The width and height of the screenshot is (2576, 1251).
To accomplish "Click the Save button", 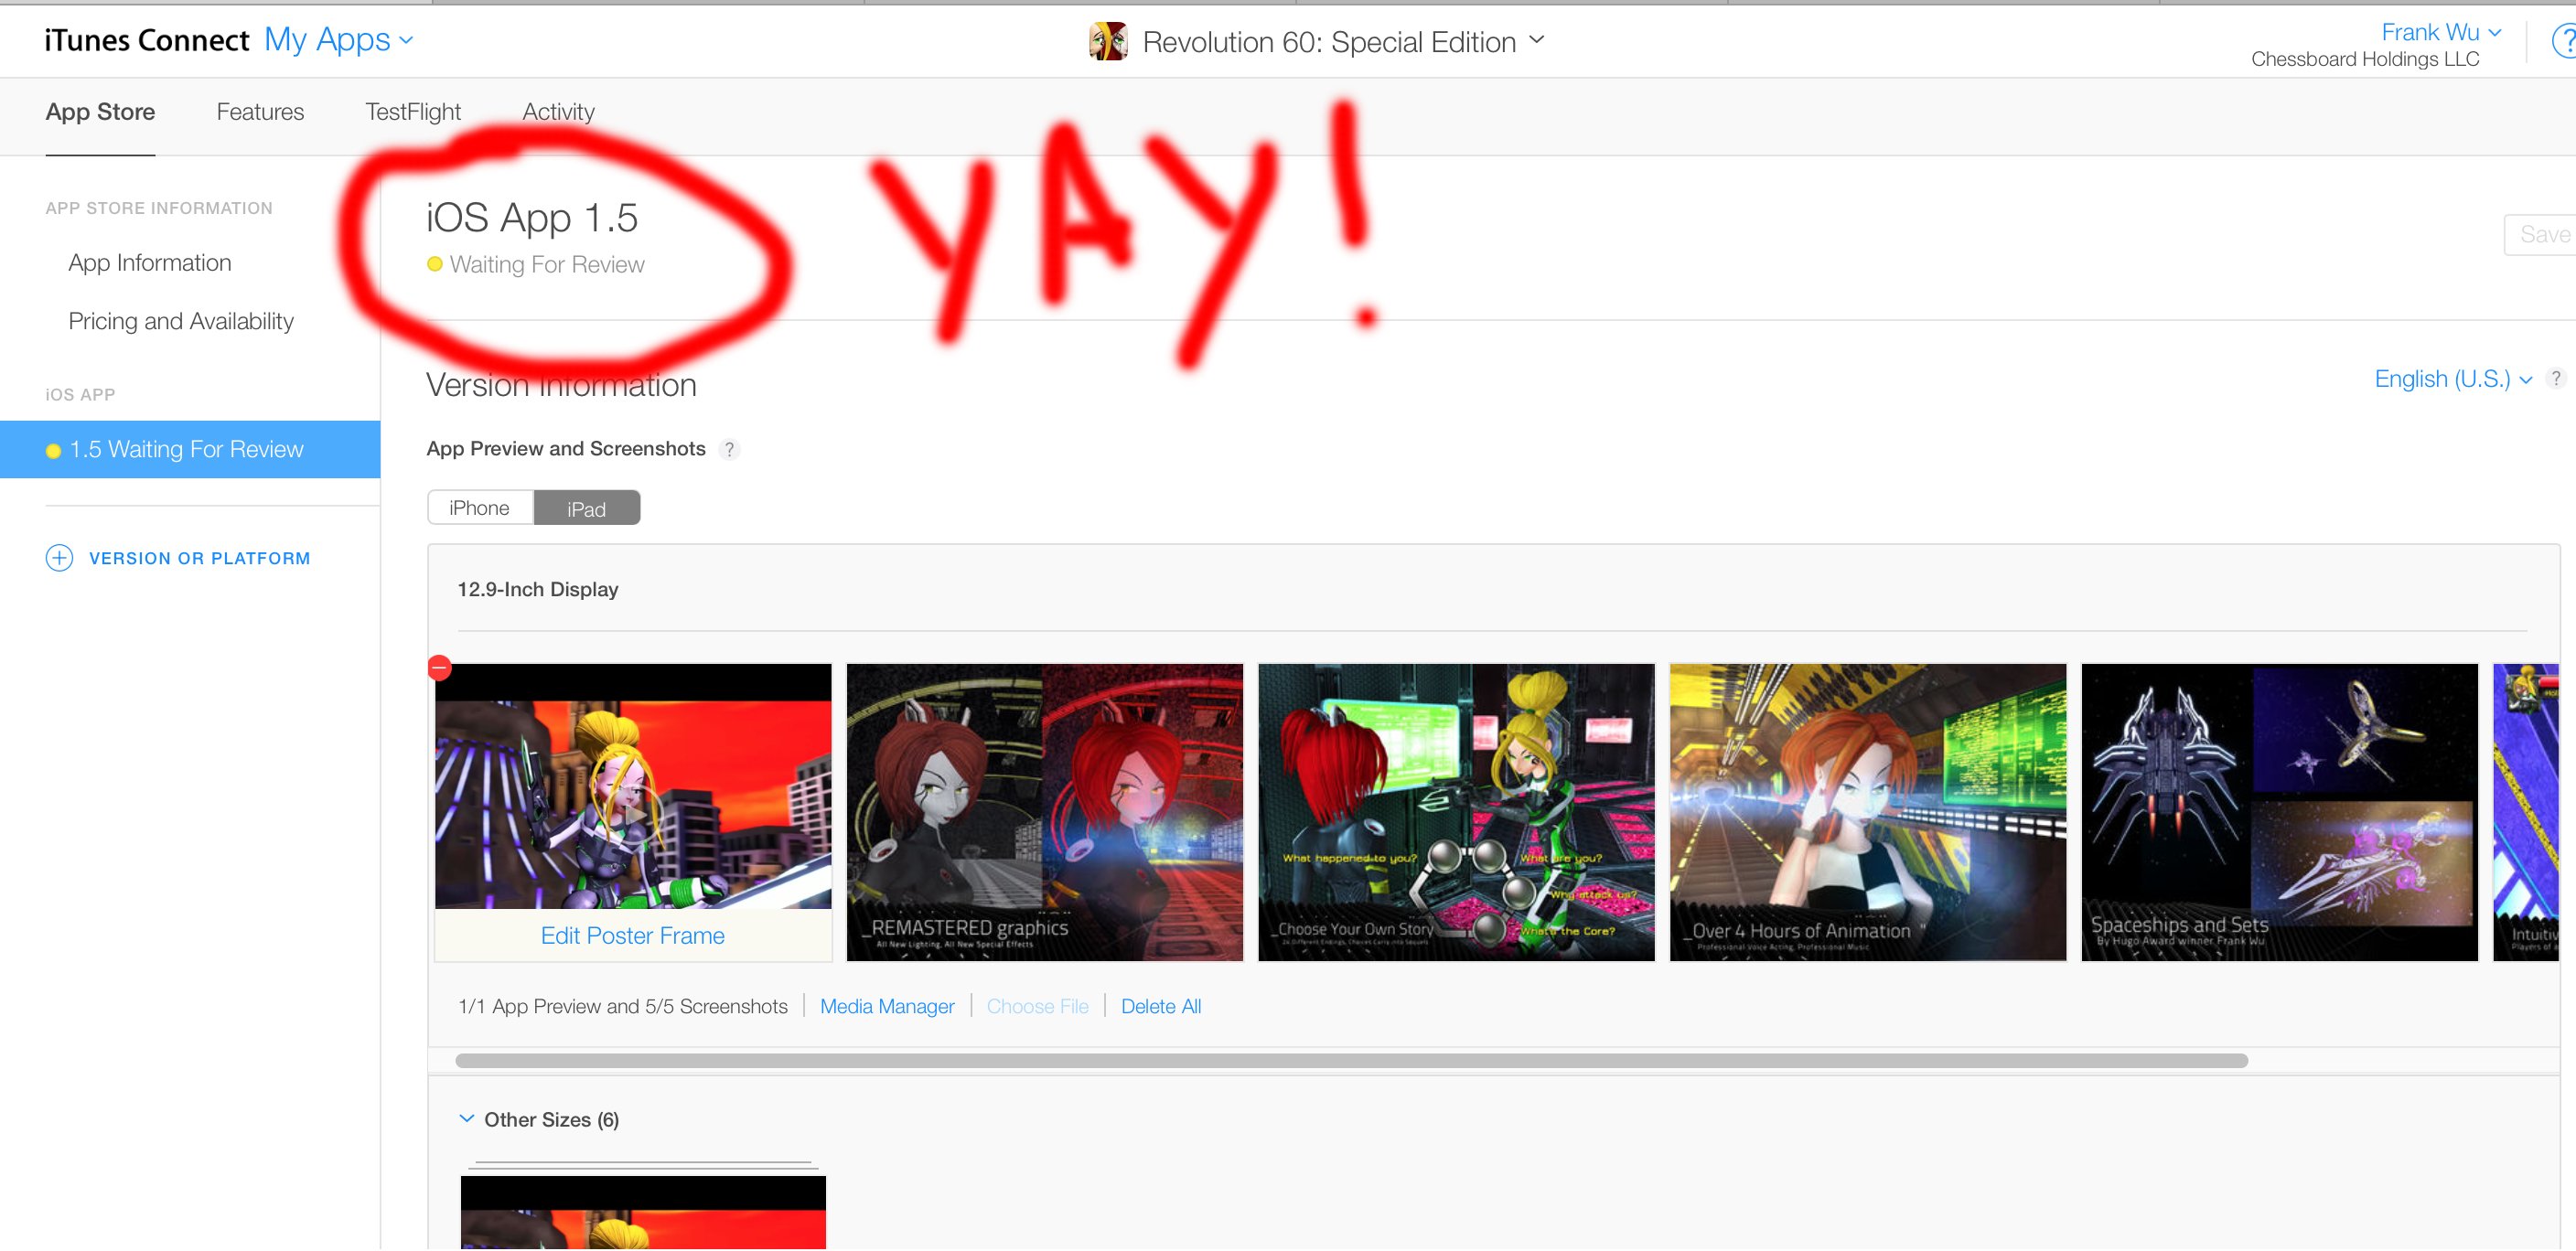I will 2541,235.
